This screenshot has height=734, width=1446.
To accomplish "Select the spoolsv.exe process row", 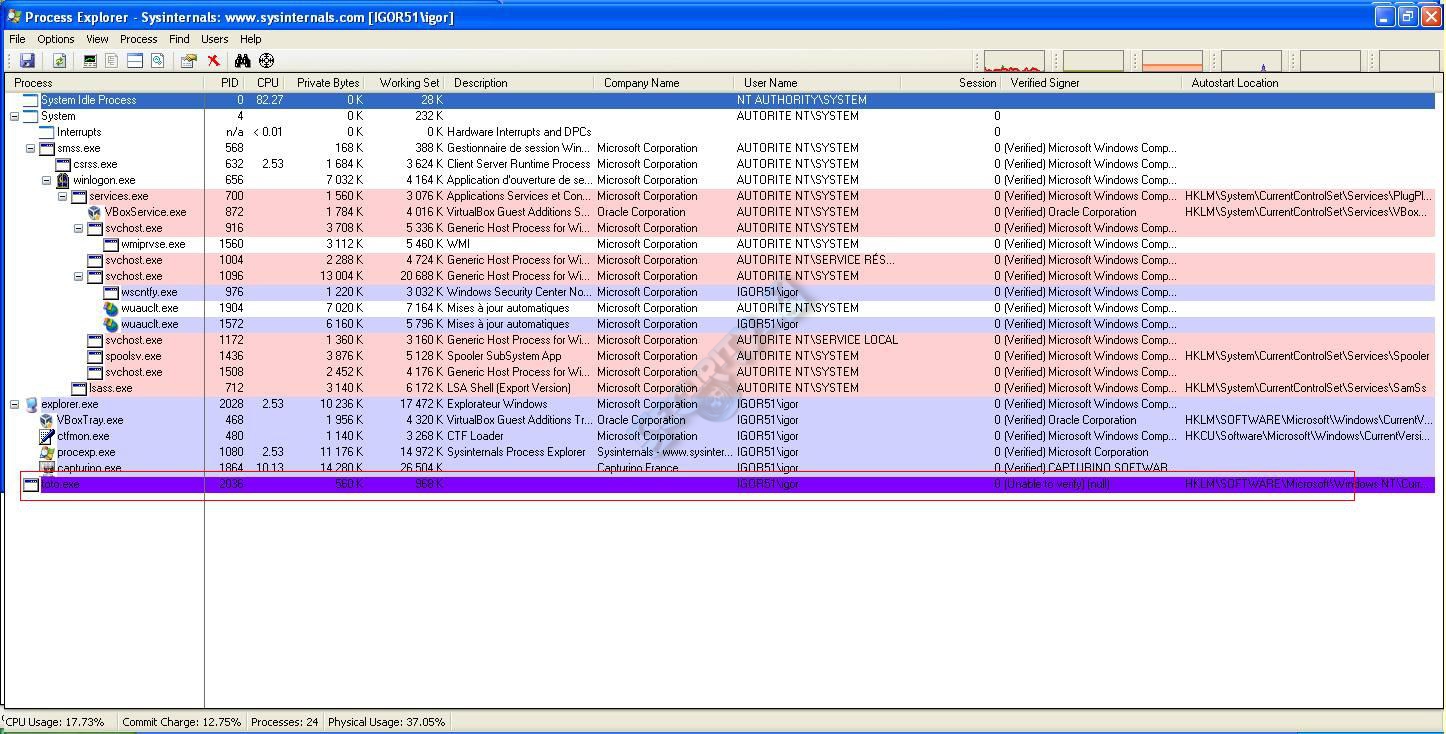I will (x=720, y=356).
